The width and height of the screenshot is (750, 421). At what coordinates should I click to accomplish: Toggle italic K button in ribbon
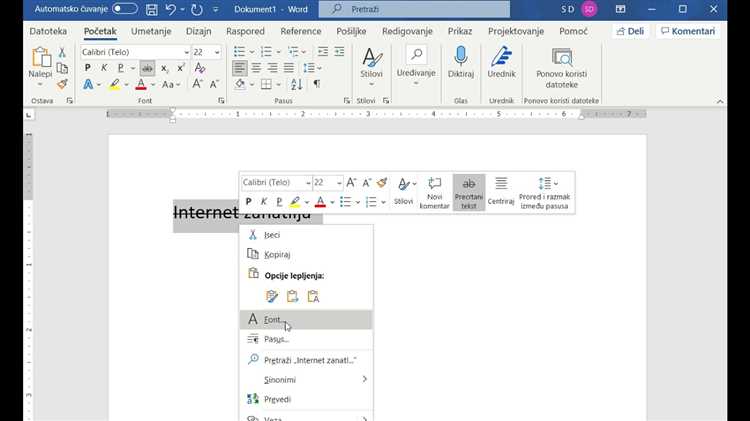[x=104, y=68]
